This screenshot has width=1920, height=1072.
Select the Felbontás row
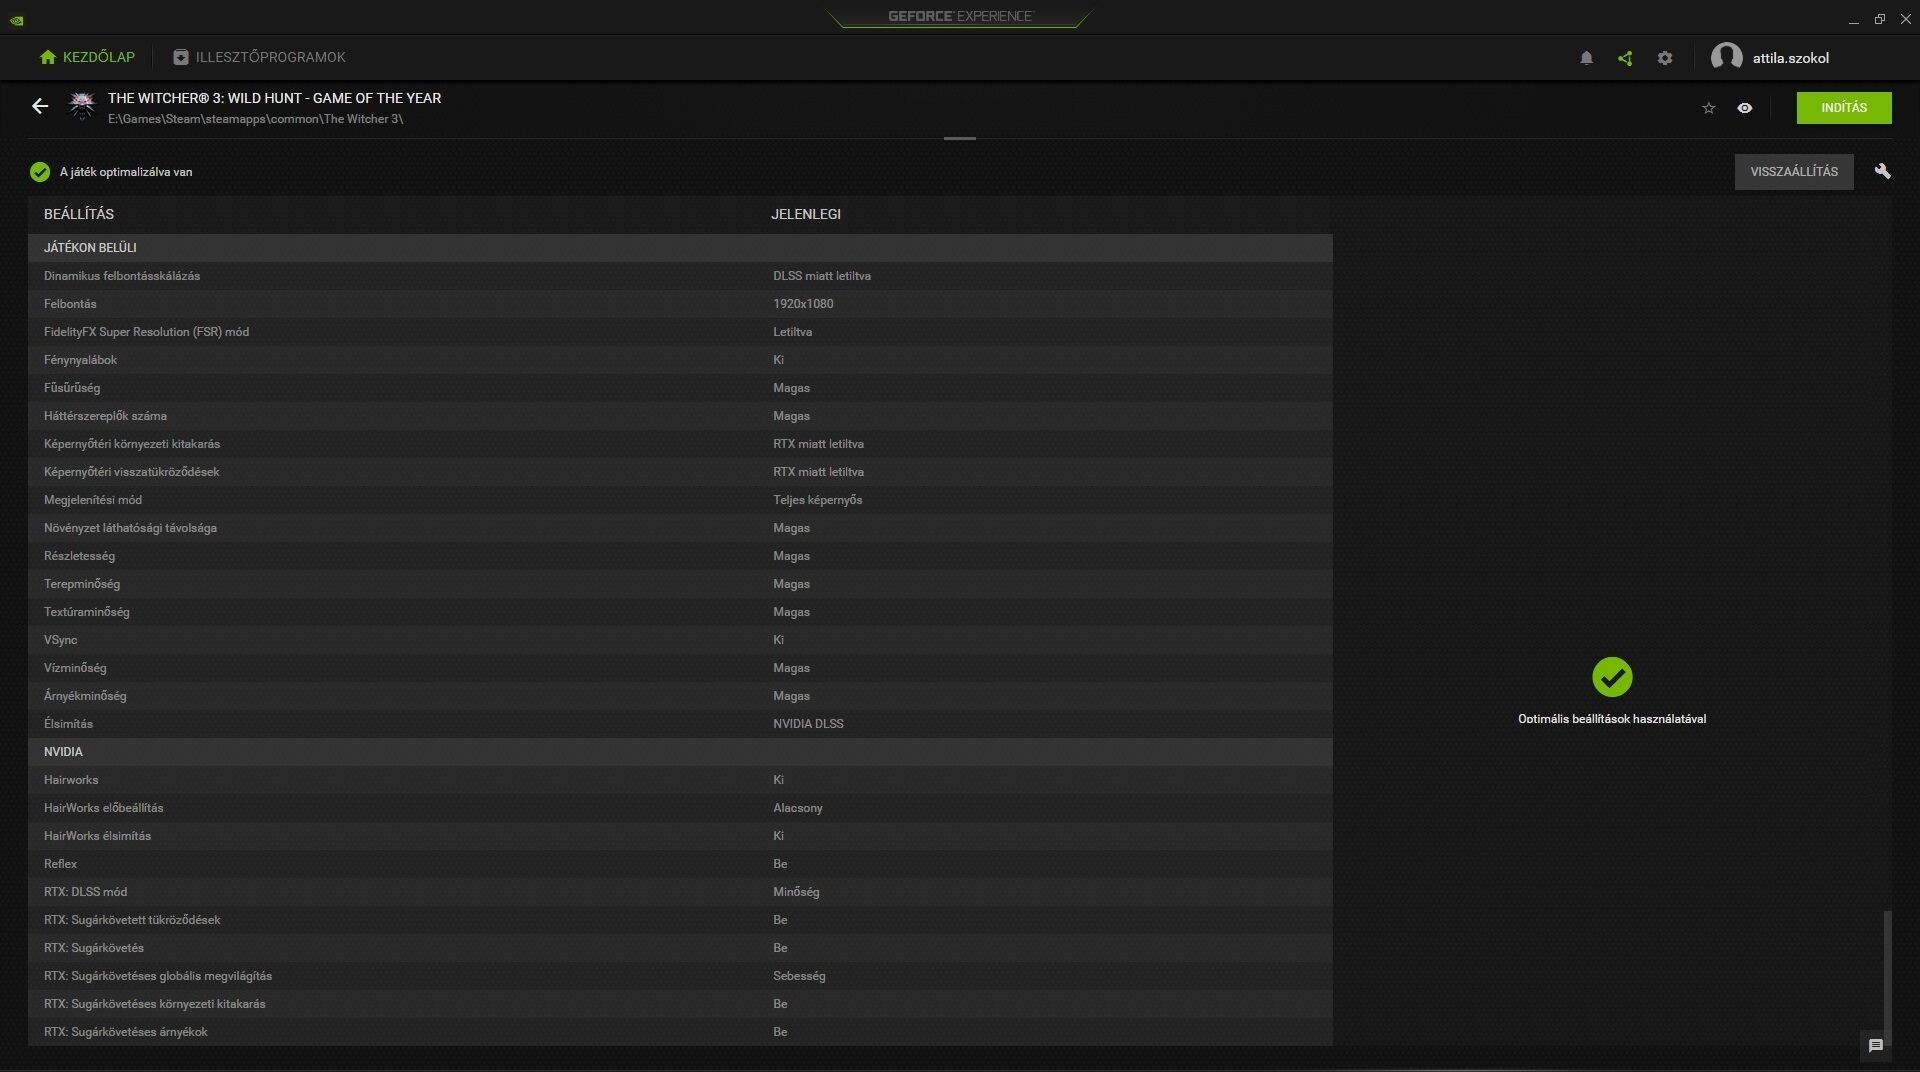pos(680,304)
